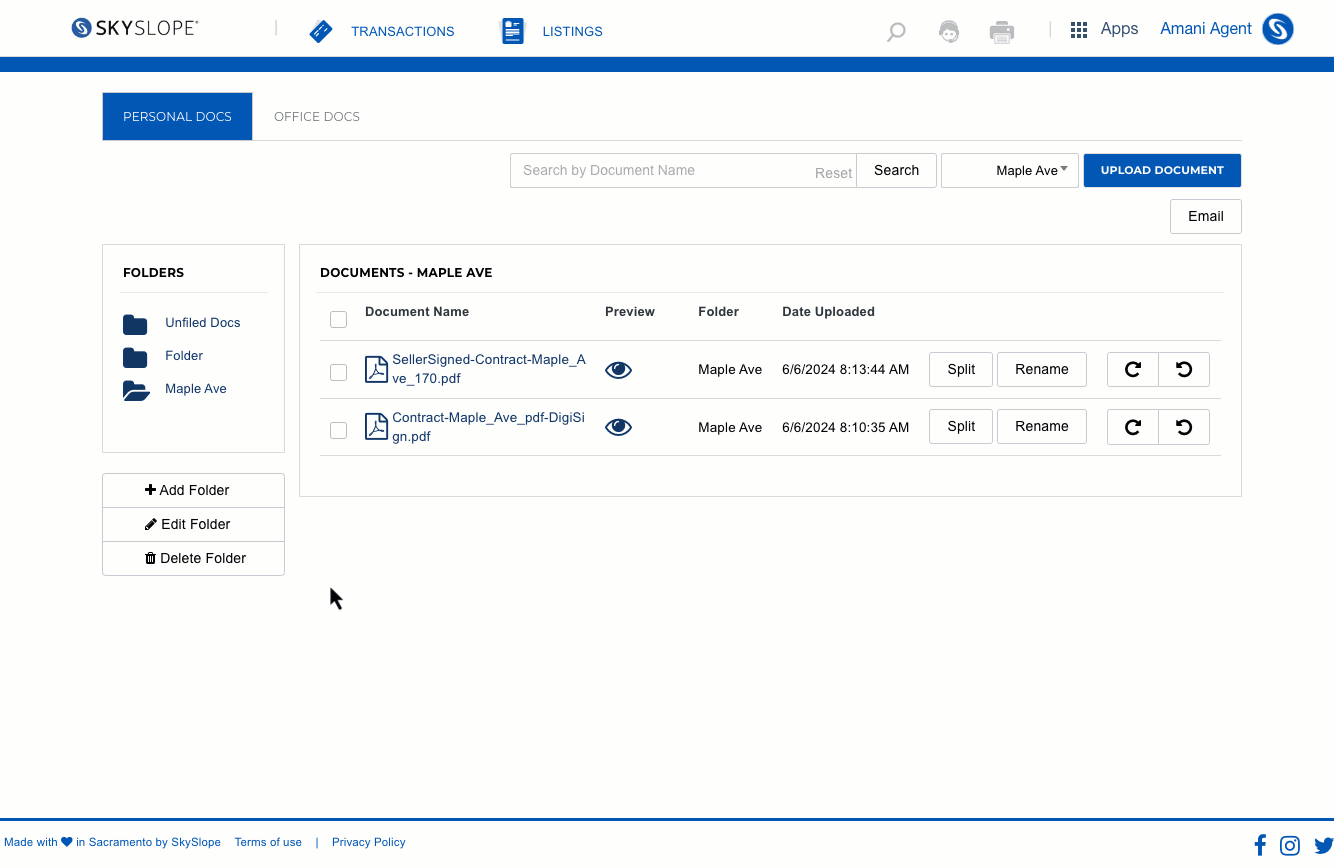This screenshot has height=868, width=1334.
Task: Open the Maple Ave folder dropdown
Action: point(1010,170)
